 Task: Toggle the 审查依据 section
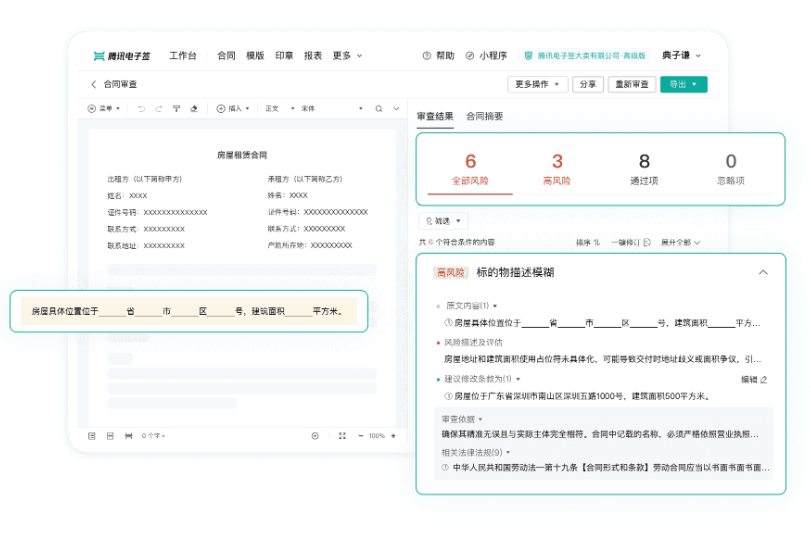[462, 419]
